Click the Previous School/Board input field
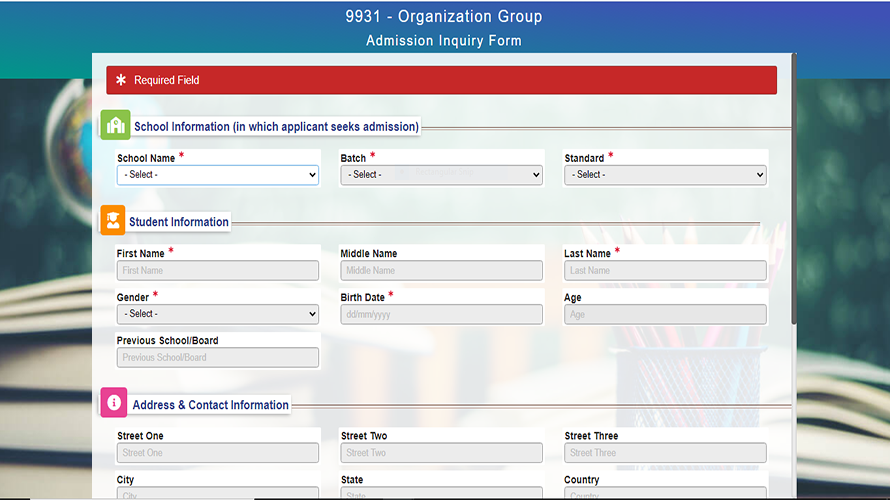Viewport: 890px width, 500px height. 217,358
